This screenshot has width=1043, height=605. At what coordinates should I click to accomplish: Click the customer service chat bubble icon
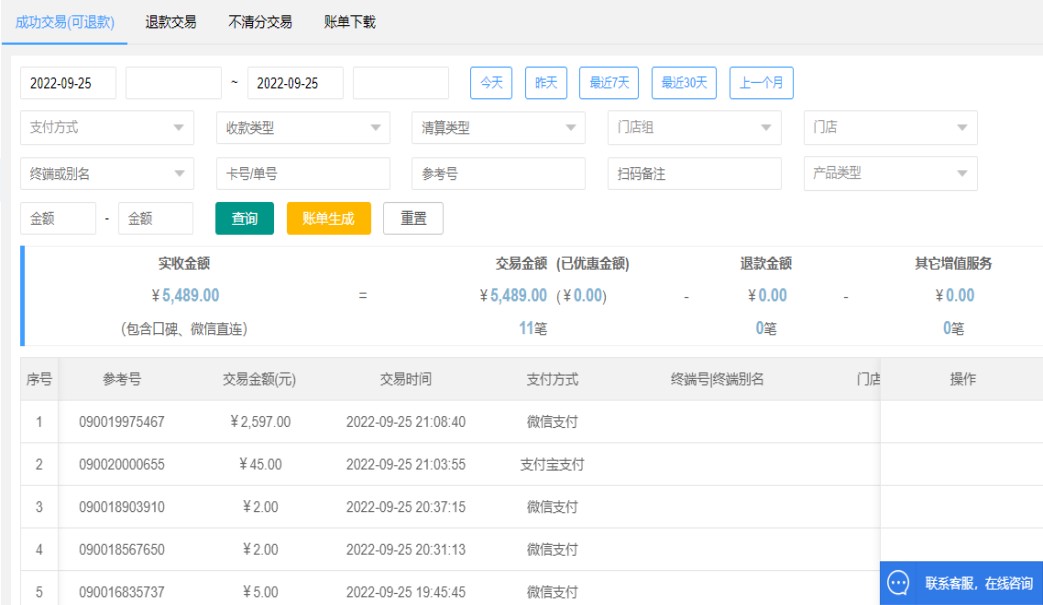898,583
